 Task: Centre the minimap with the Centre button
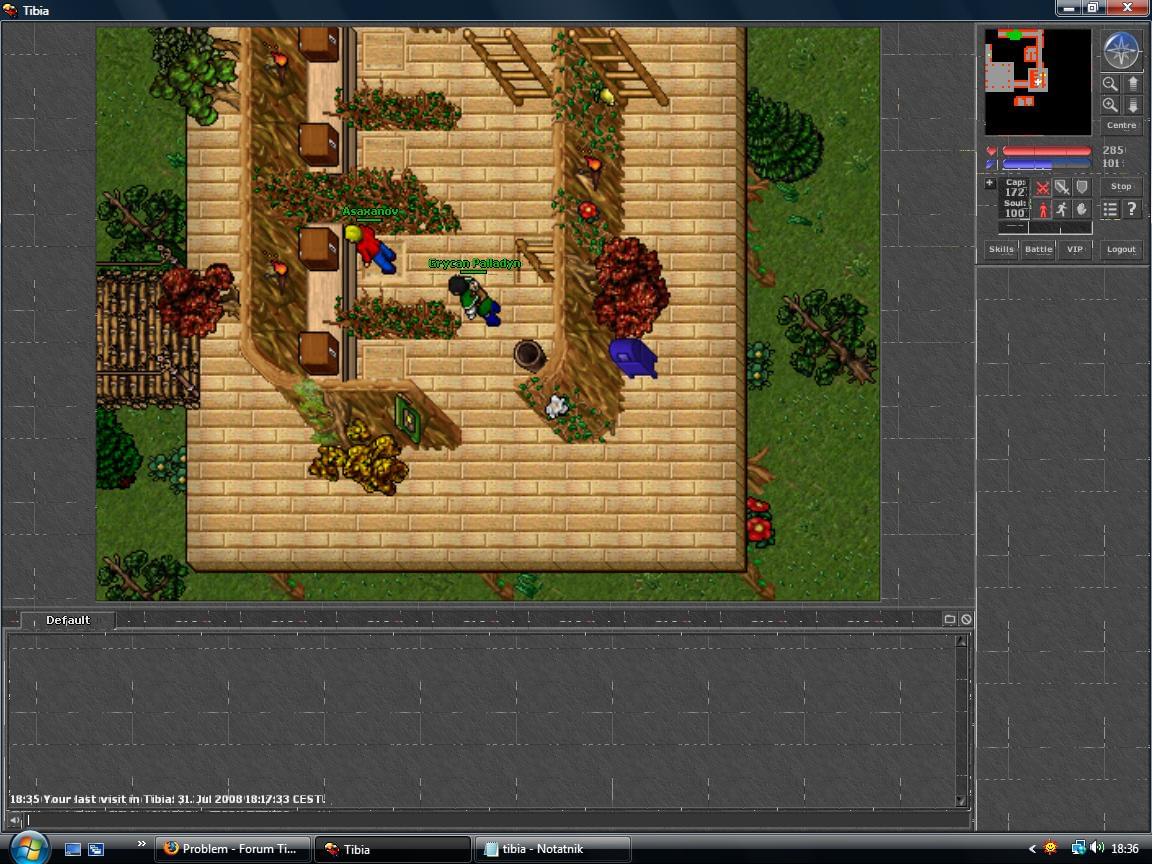click(1121, 126)
